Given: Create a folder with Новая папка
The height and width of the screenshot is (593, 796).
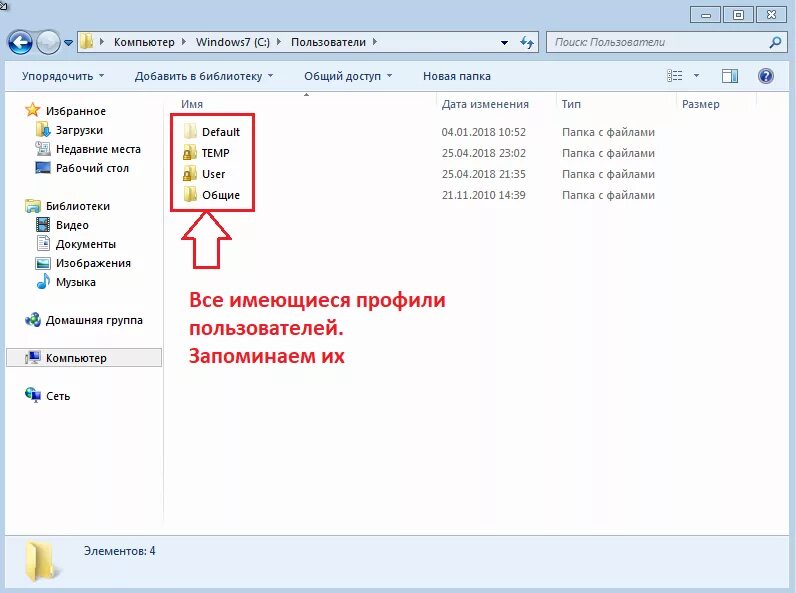Looking at the screenshot, I should 456,76.
